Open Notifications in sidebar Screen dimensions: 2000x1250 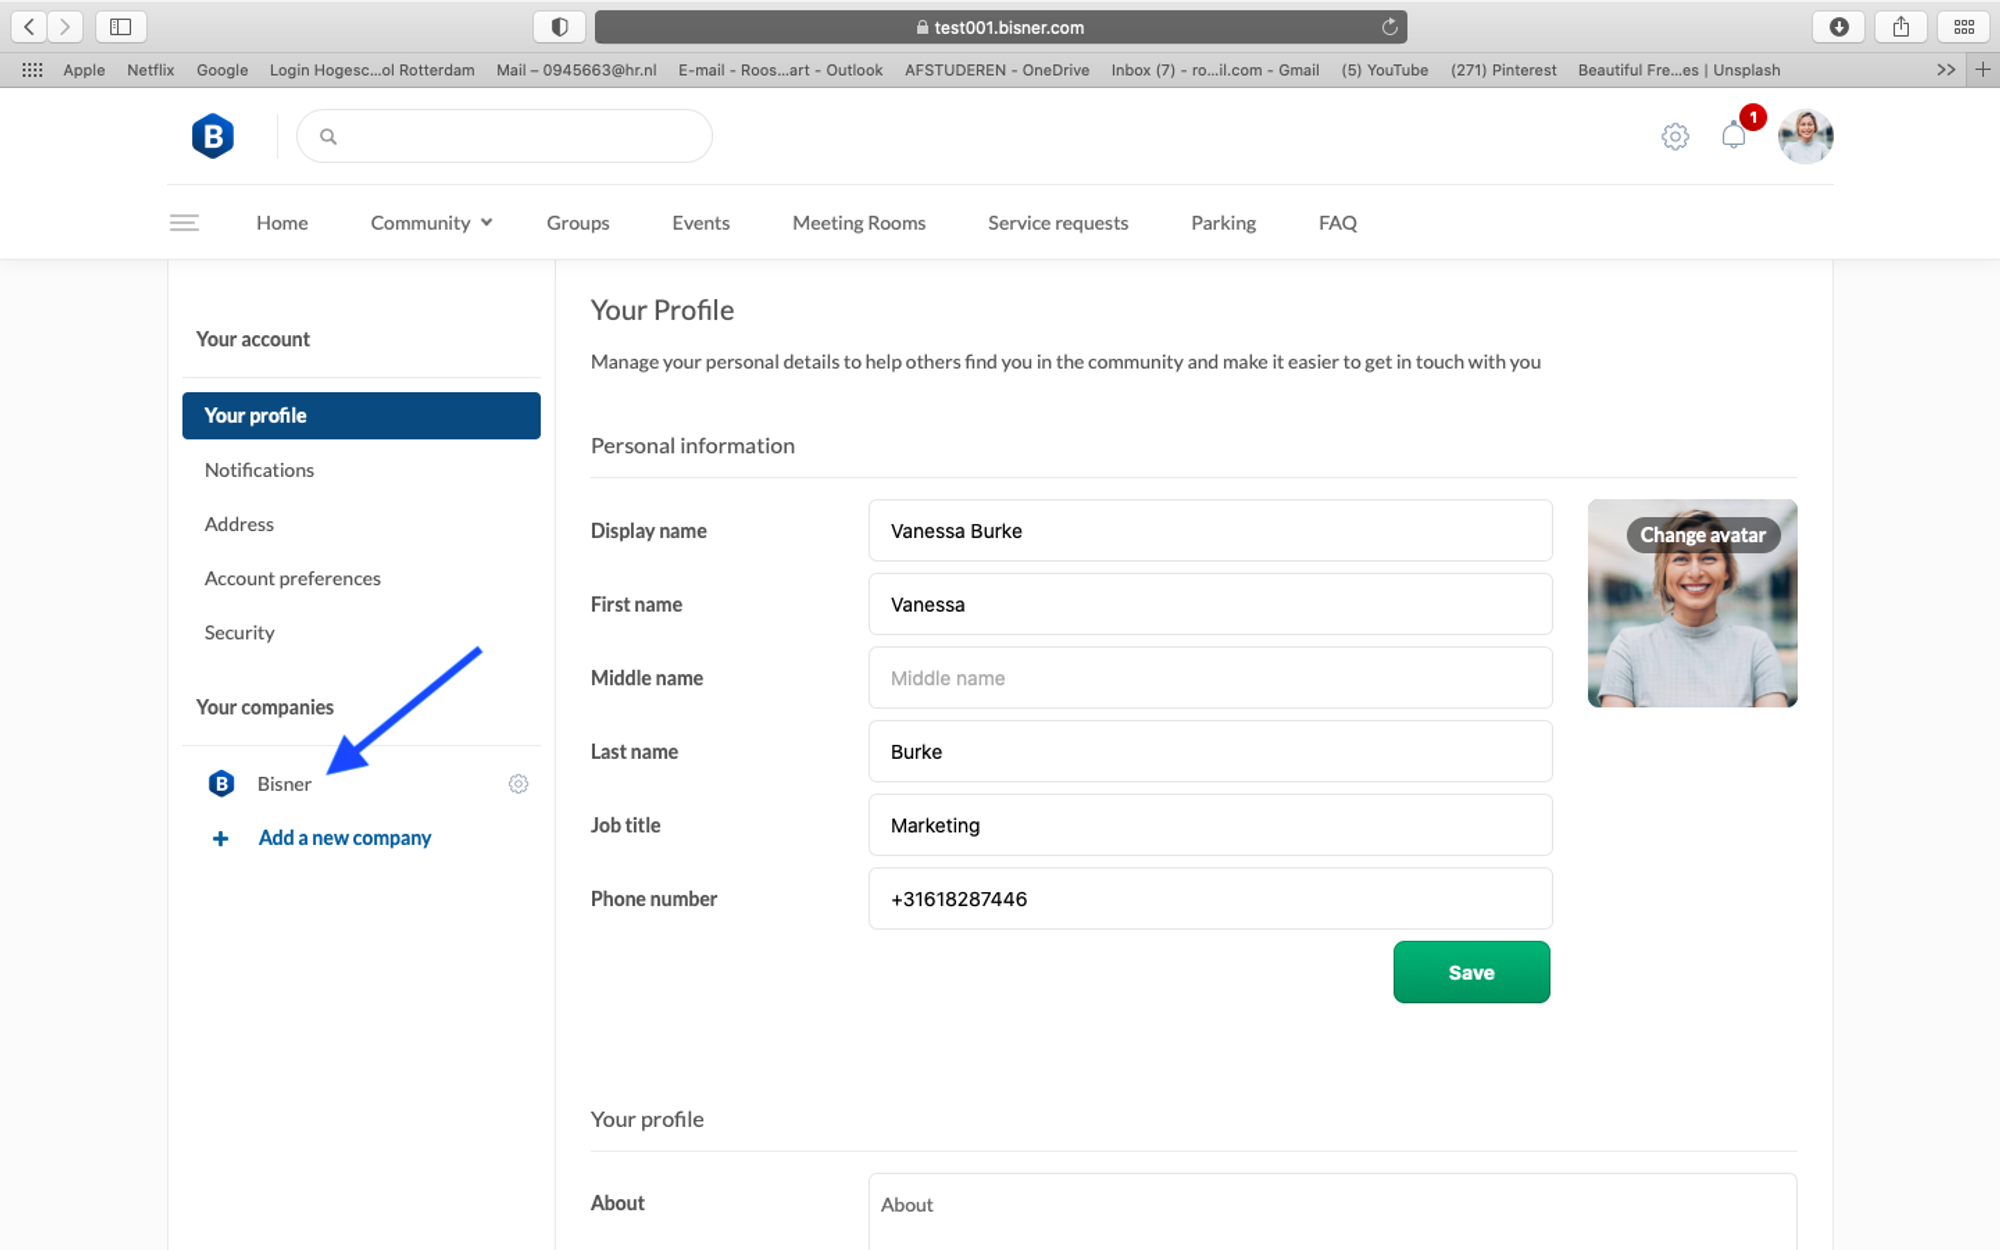coord(259,470)
